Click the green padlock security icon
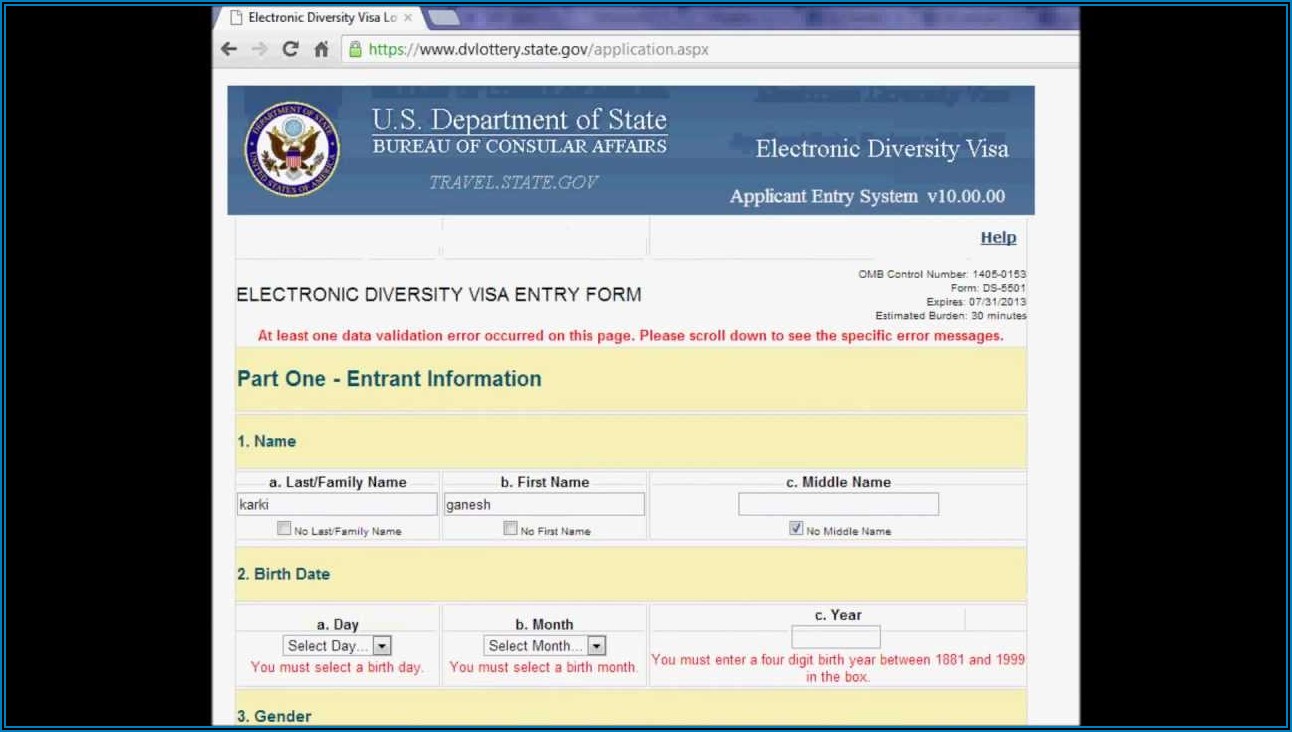Viewport: 1292px width, 732px height. pos(354,49)
